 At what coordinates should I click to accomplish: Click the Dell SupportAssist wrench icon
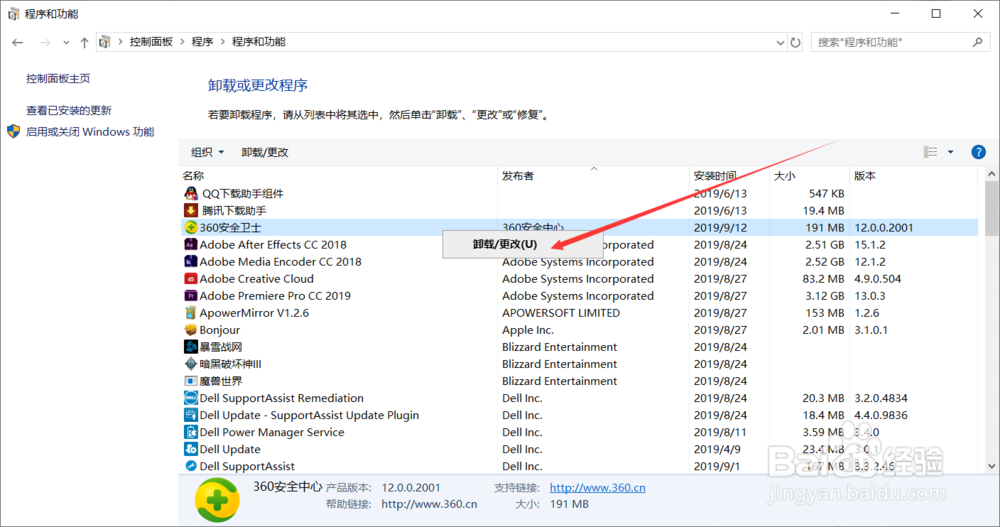(x=191, y=466)
